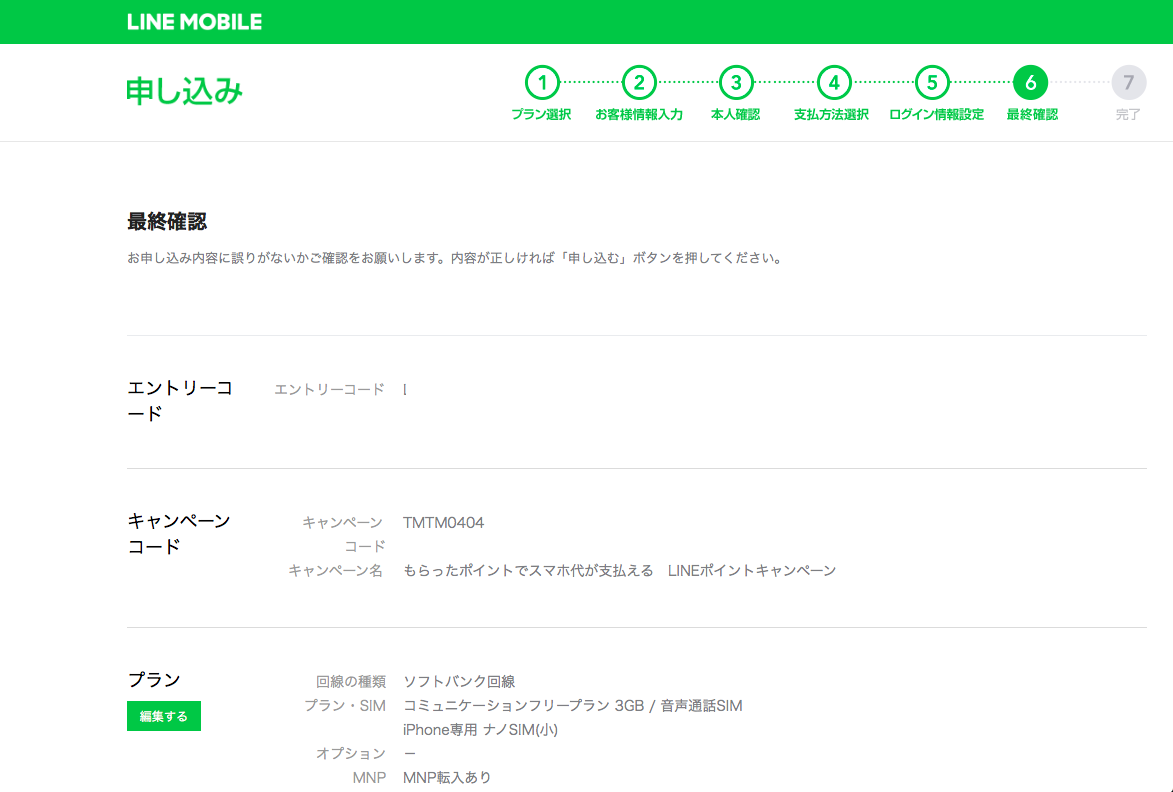Screen dimensions: 1173x792
Task: Click the プラン・SIM label
Action: 345,705
